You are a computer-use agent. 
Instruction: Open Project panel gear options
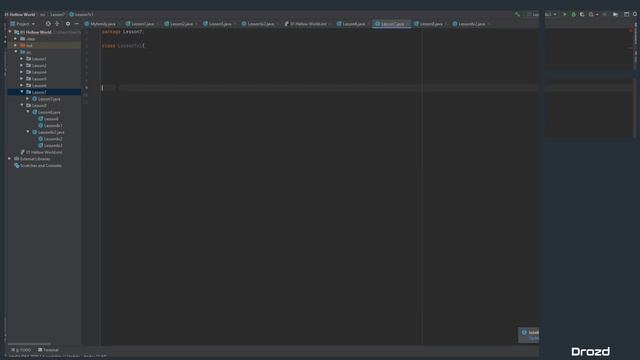pos(68,24)
